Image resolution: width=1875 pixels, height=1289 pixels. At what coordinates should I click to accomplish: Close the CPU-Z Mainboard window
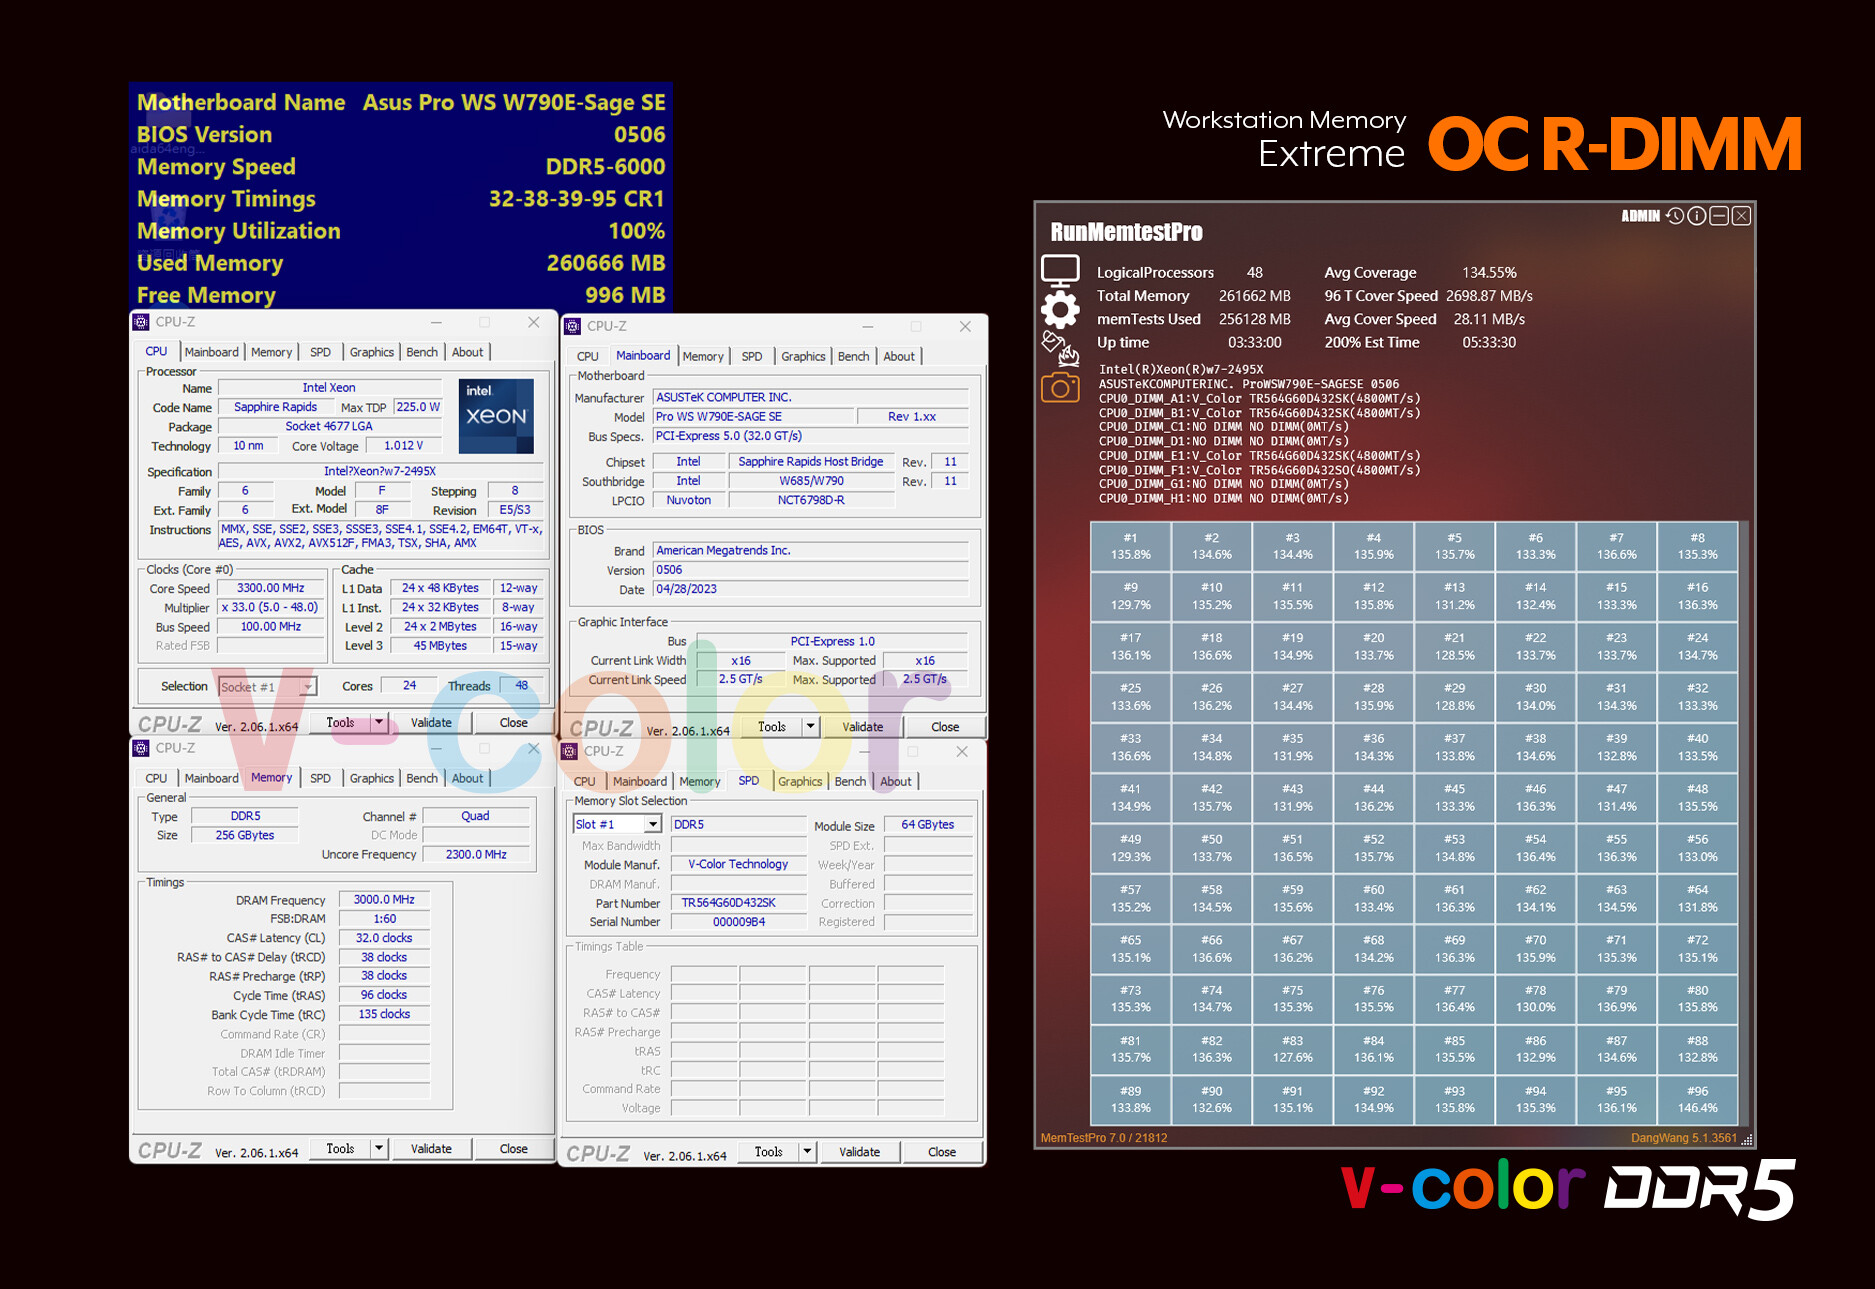point(965,326)
